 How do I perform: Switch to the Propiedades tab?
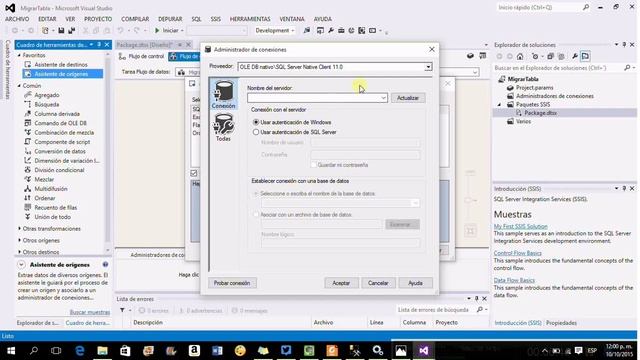point(561,323)
